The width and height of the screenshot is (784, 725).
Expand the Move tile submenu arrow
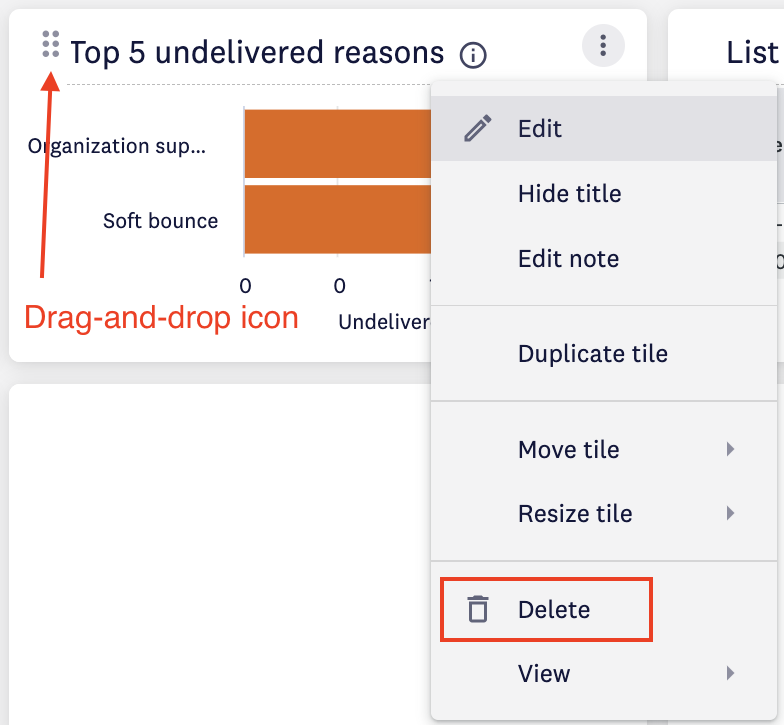[x=731, y=450]
